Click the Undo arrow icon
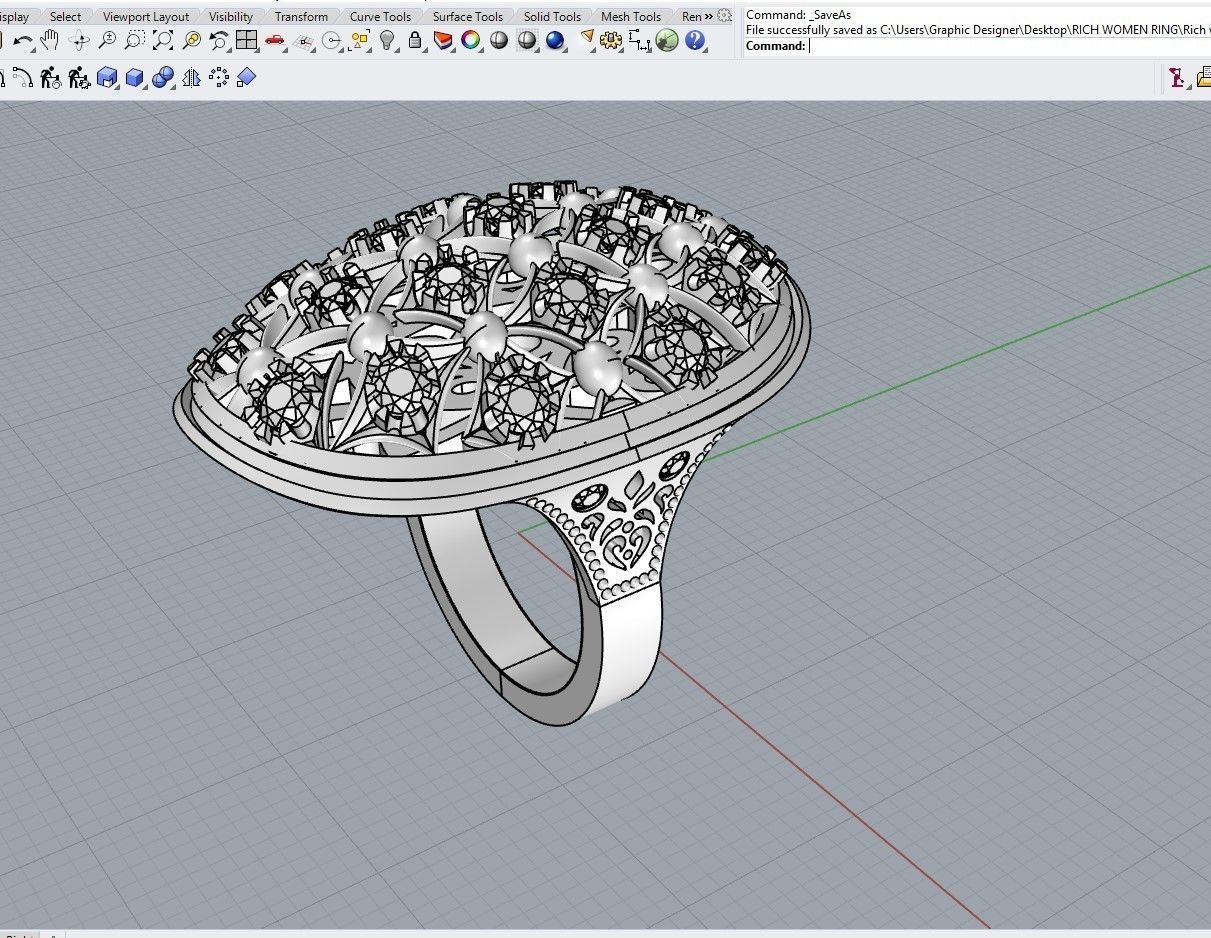Image resolution: width=1211 pixels, height=938 pixels. (x=22, y=41)
